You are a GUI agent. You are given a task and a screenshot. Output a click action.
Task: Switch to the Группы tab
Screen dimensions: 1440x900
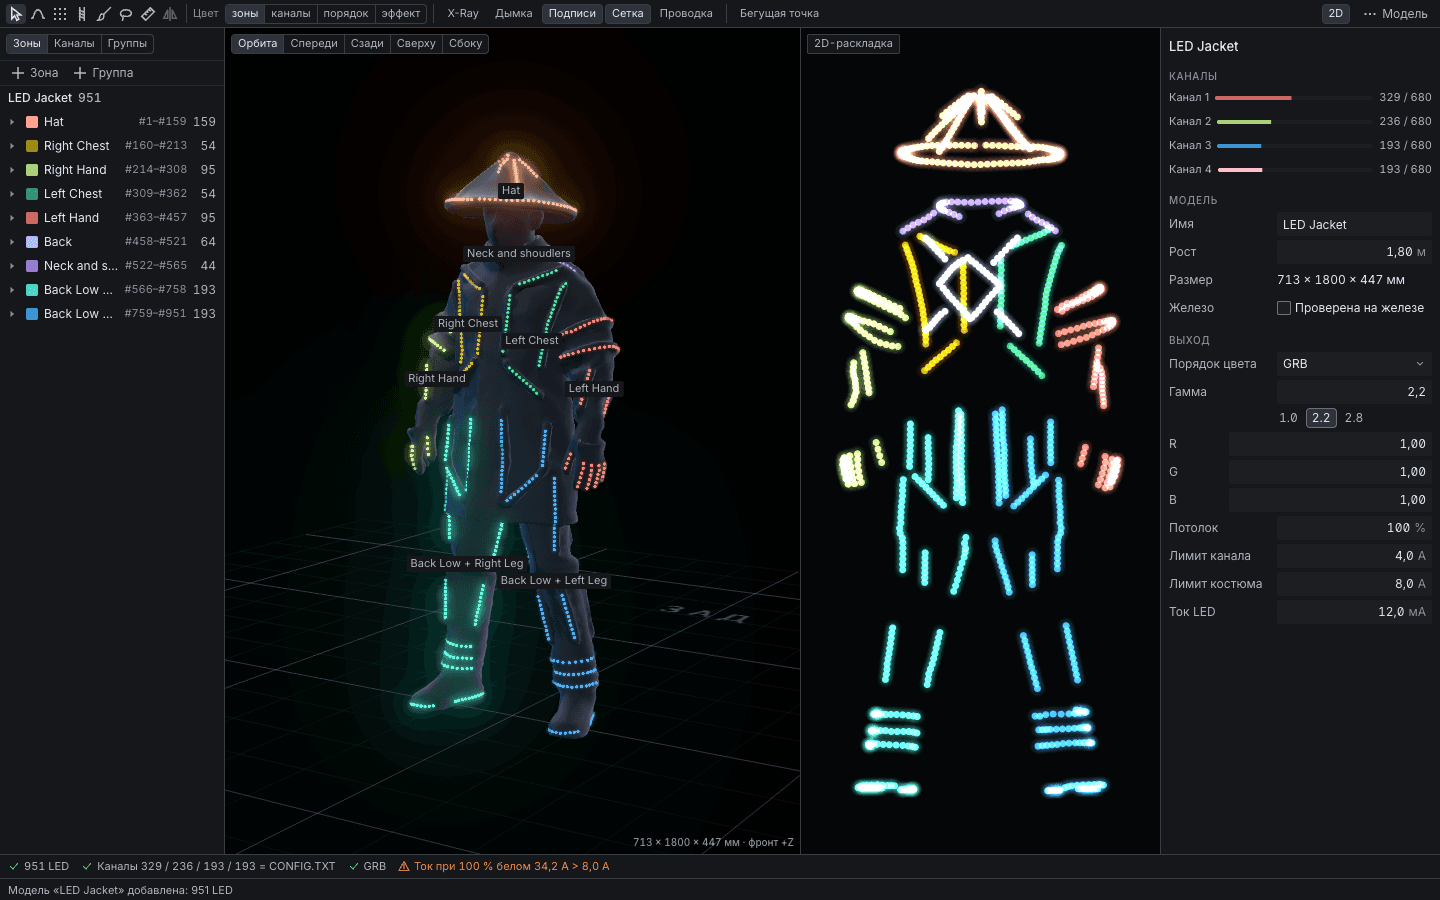[x=127, y=44]
